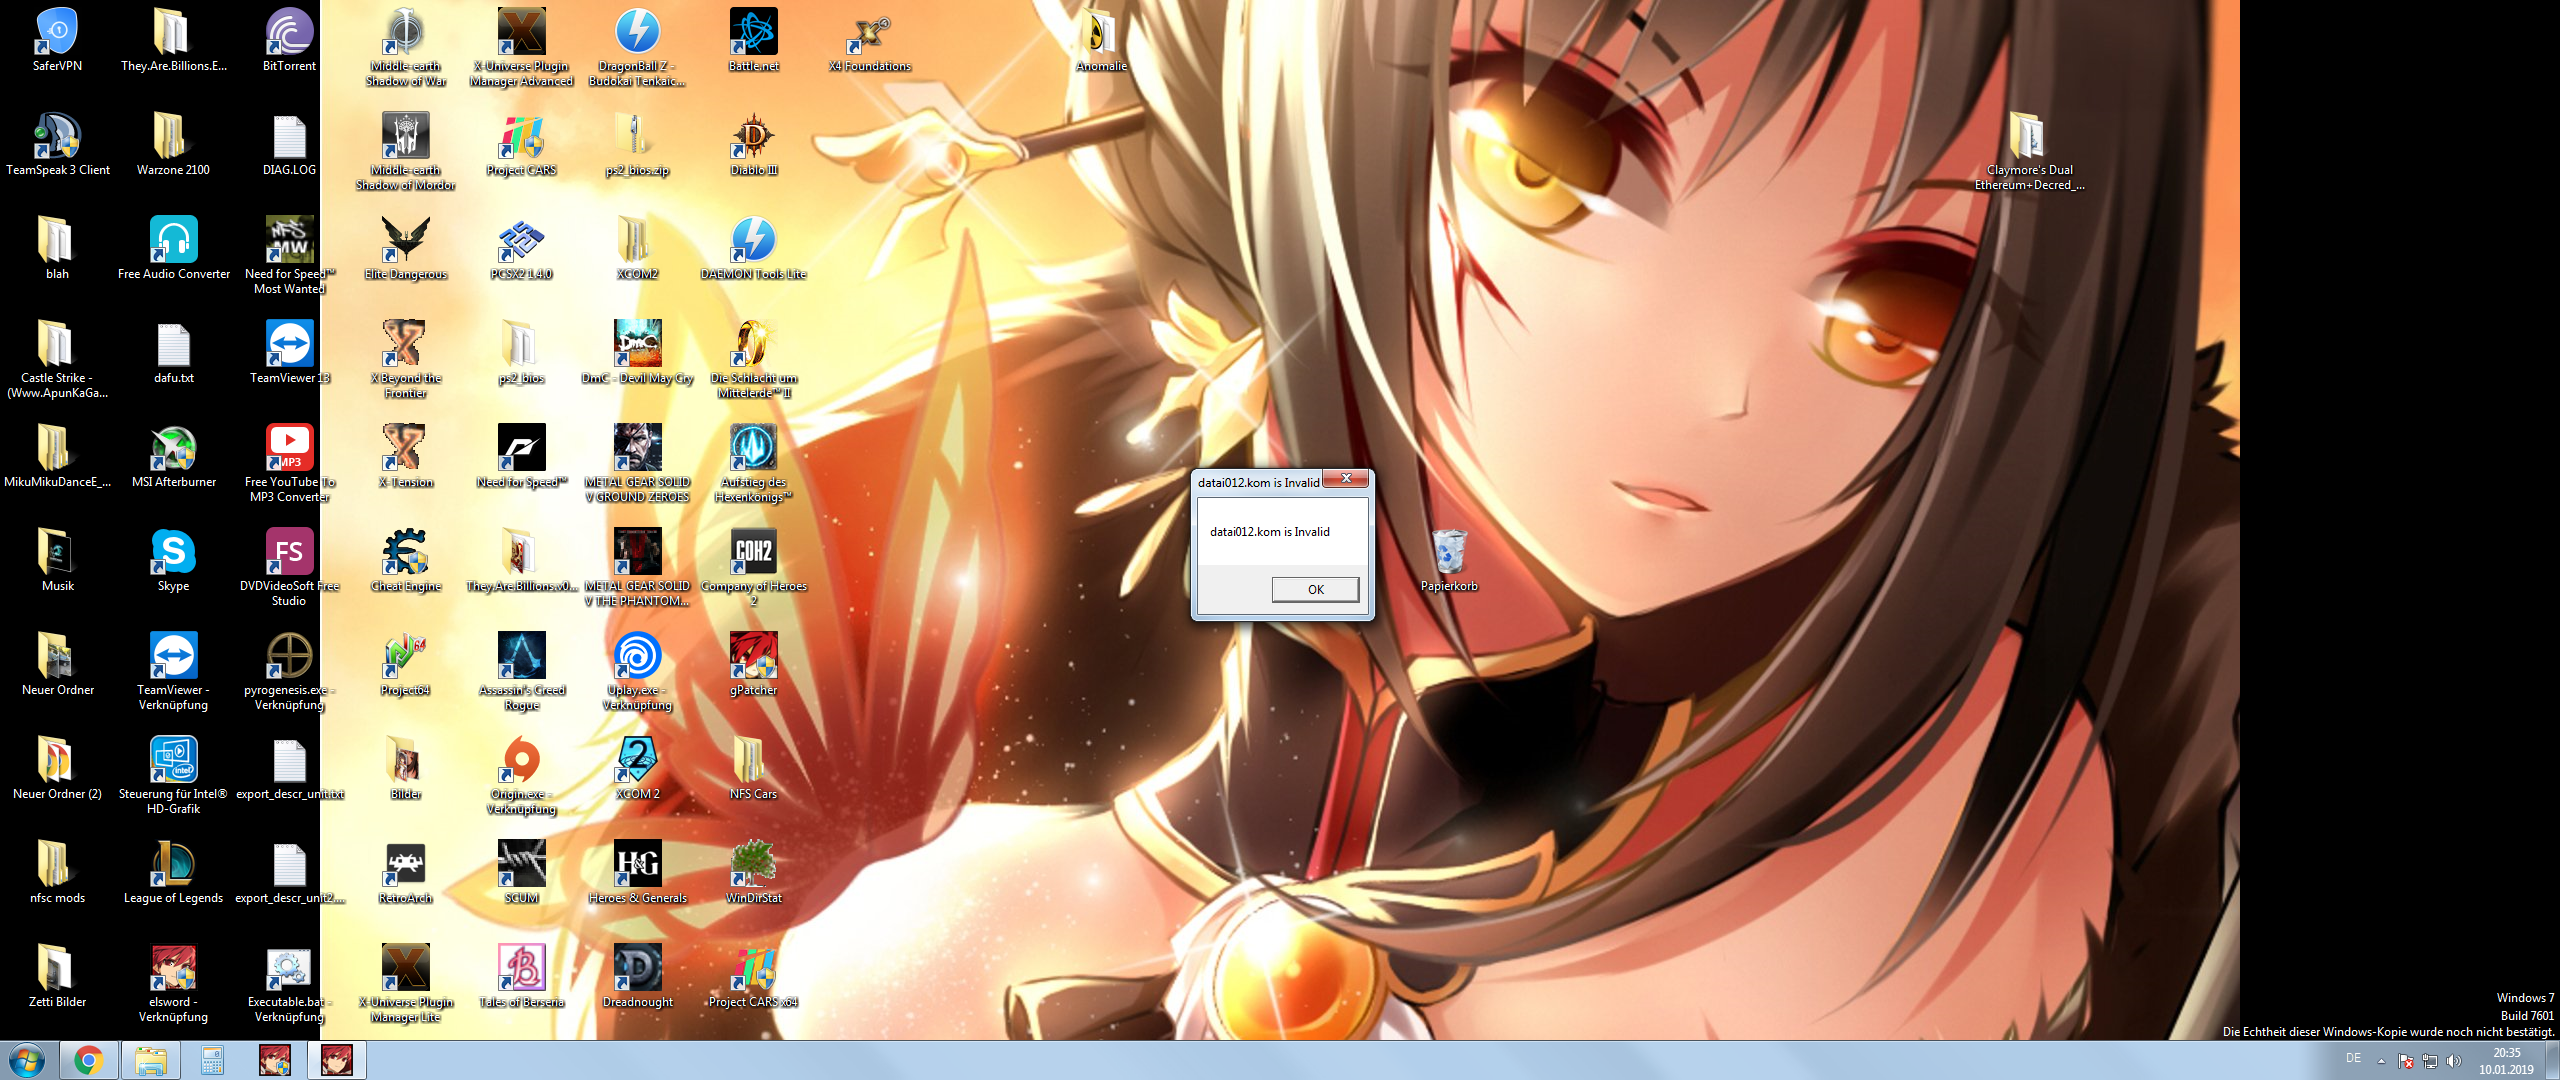Select the dafu.txt file

tap(173, 352)
